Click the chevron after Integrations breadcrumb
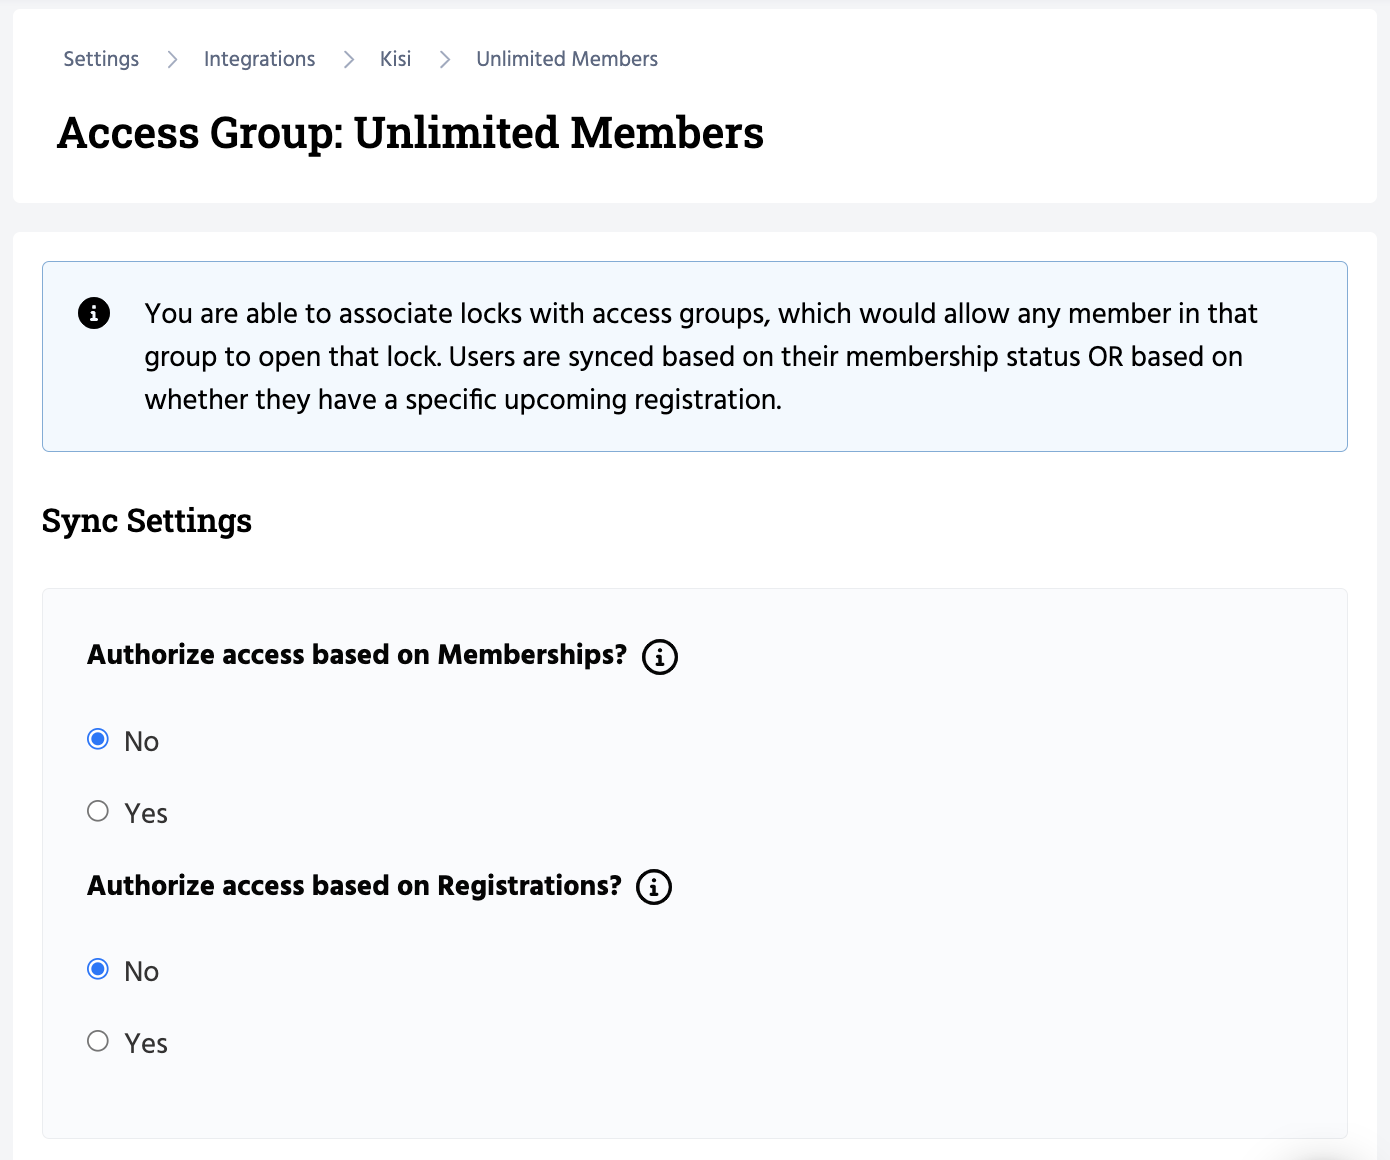The height and width of the screenshot is (1160, 1390). click(348, 60)
